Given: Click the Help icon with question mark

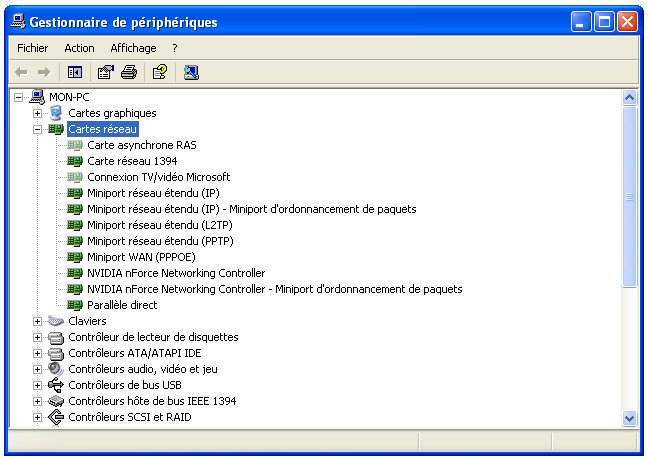Looking at the screenshot, I should [159, 72].
